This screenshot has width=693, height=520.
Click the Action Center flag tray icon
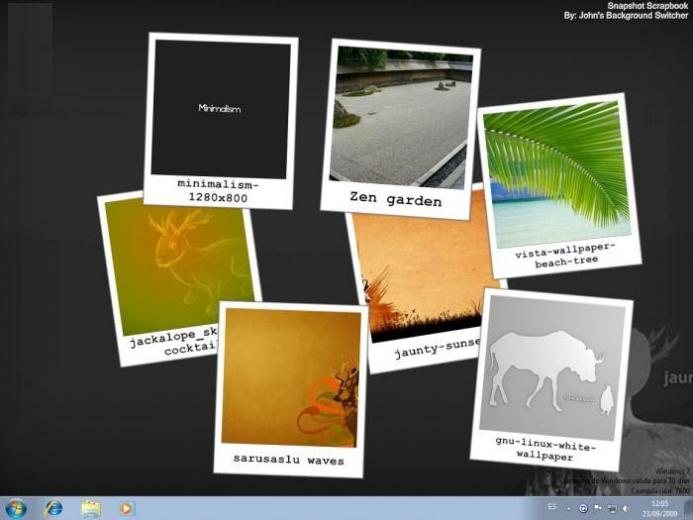598,509
